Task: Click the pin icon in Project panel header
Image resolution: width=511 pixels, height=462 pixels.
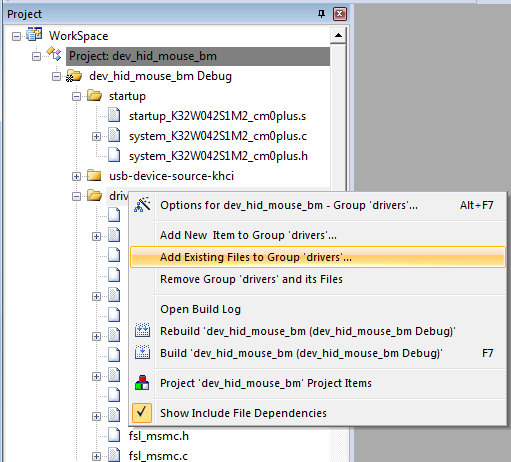Action: point(321,14)
